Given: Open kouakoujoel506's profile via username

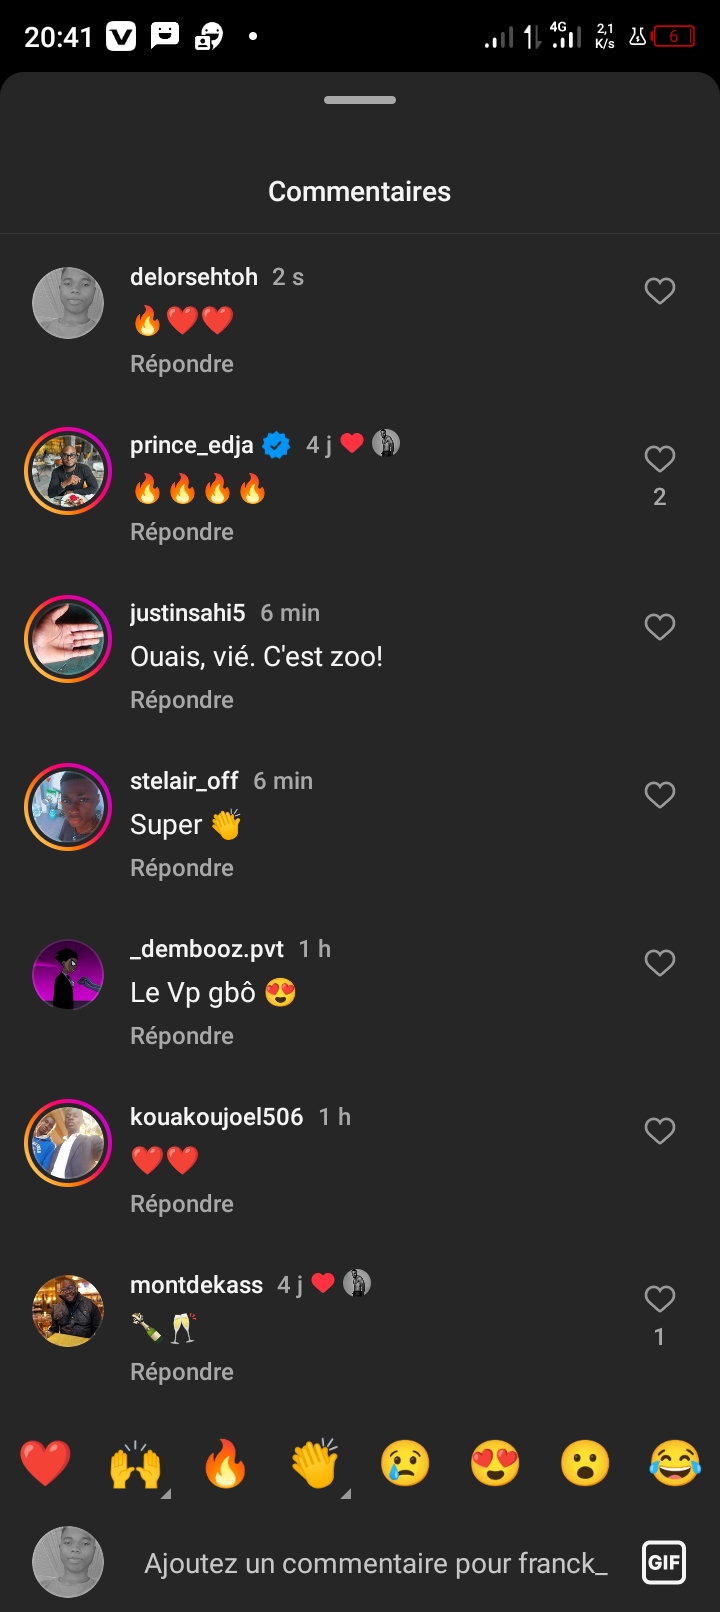Looking at the screenshot, I should [x=216, y=1117].
